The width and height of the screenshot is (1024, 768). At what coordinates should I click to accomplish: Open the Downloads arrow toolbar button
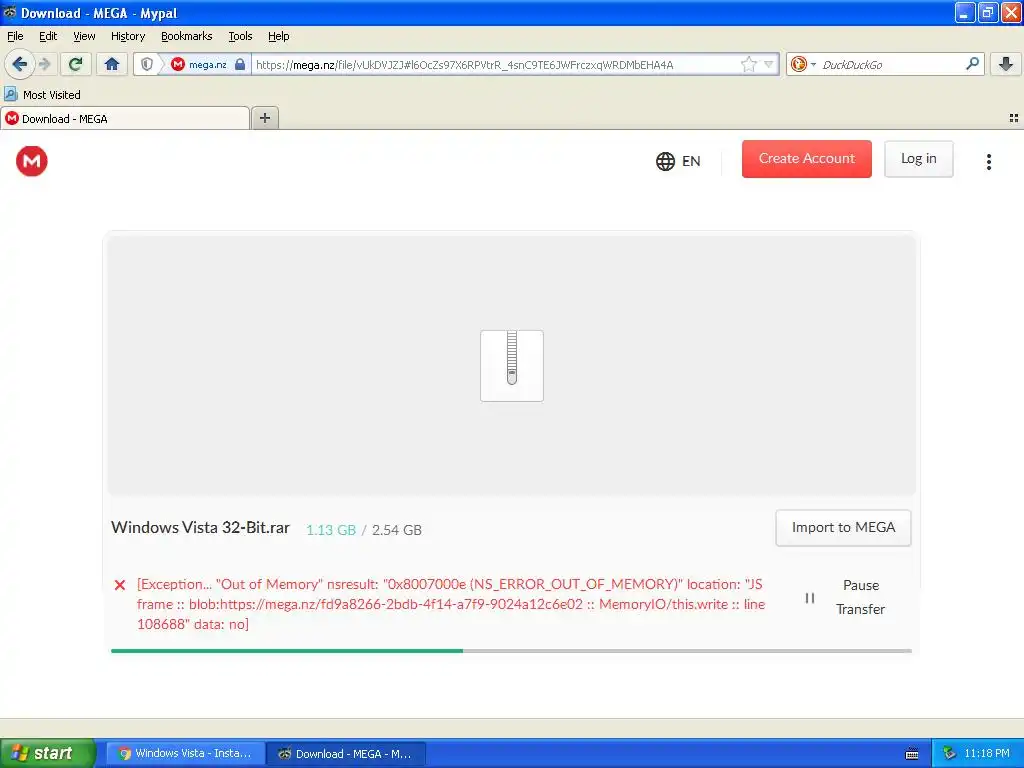pyautogui.click(x=1006, y=64)
